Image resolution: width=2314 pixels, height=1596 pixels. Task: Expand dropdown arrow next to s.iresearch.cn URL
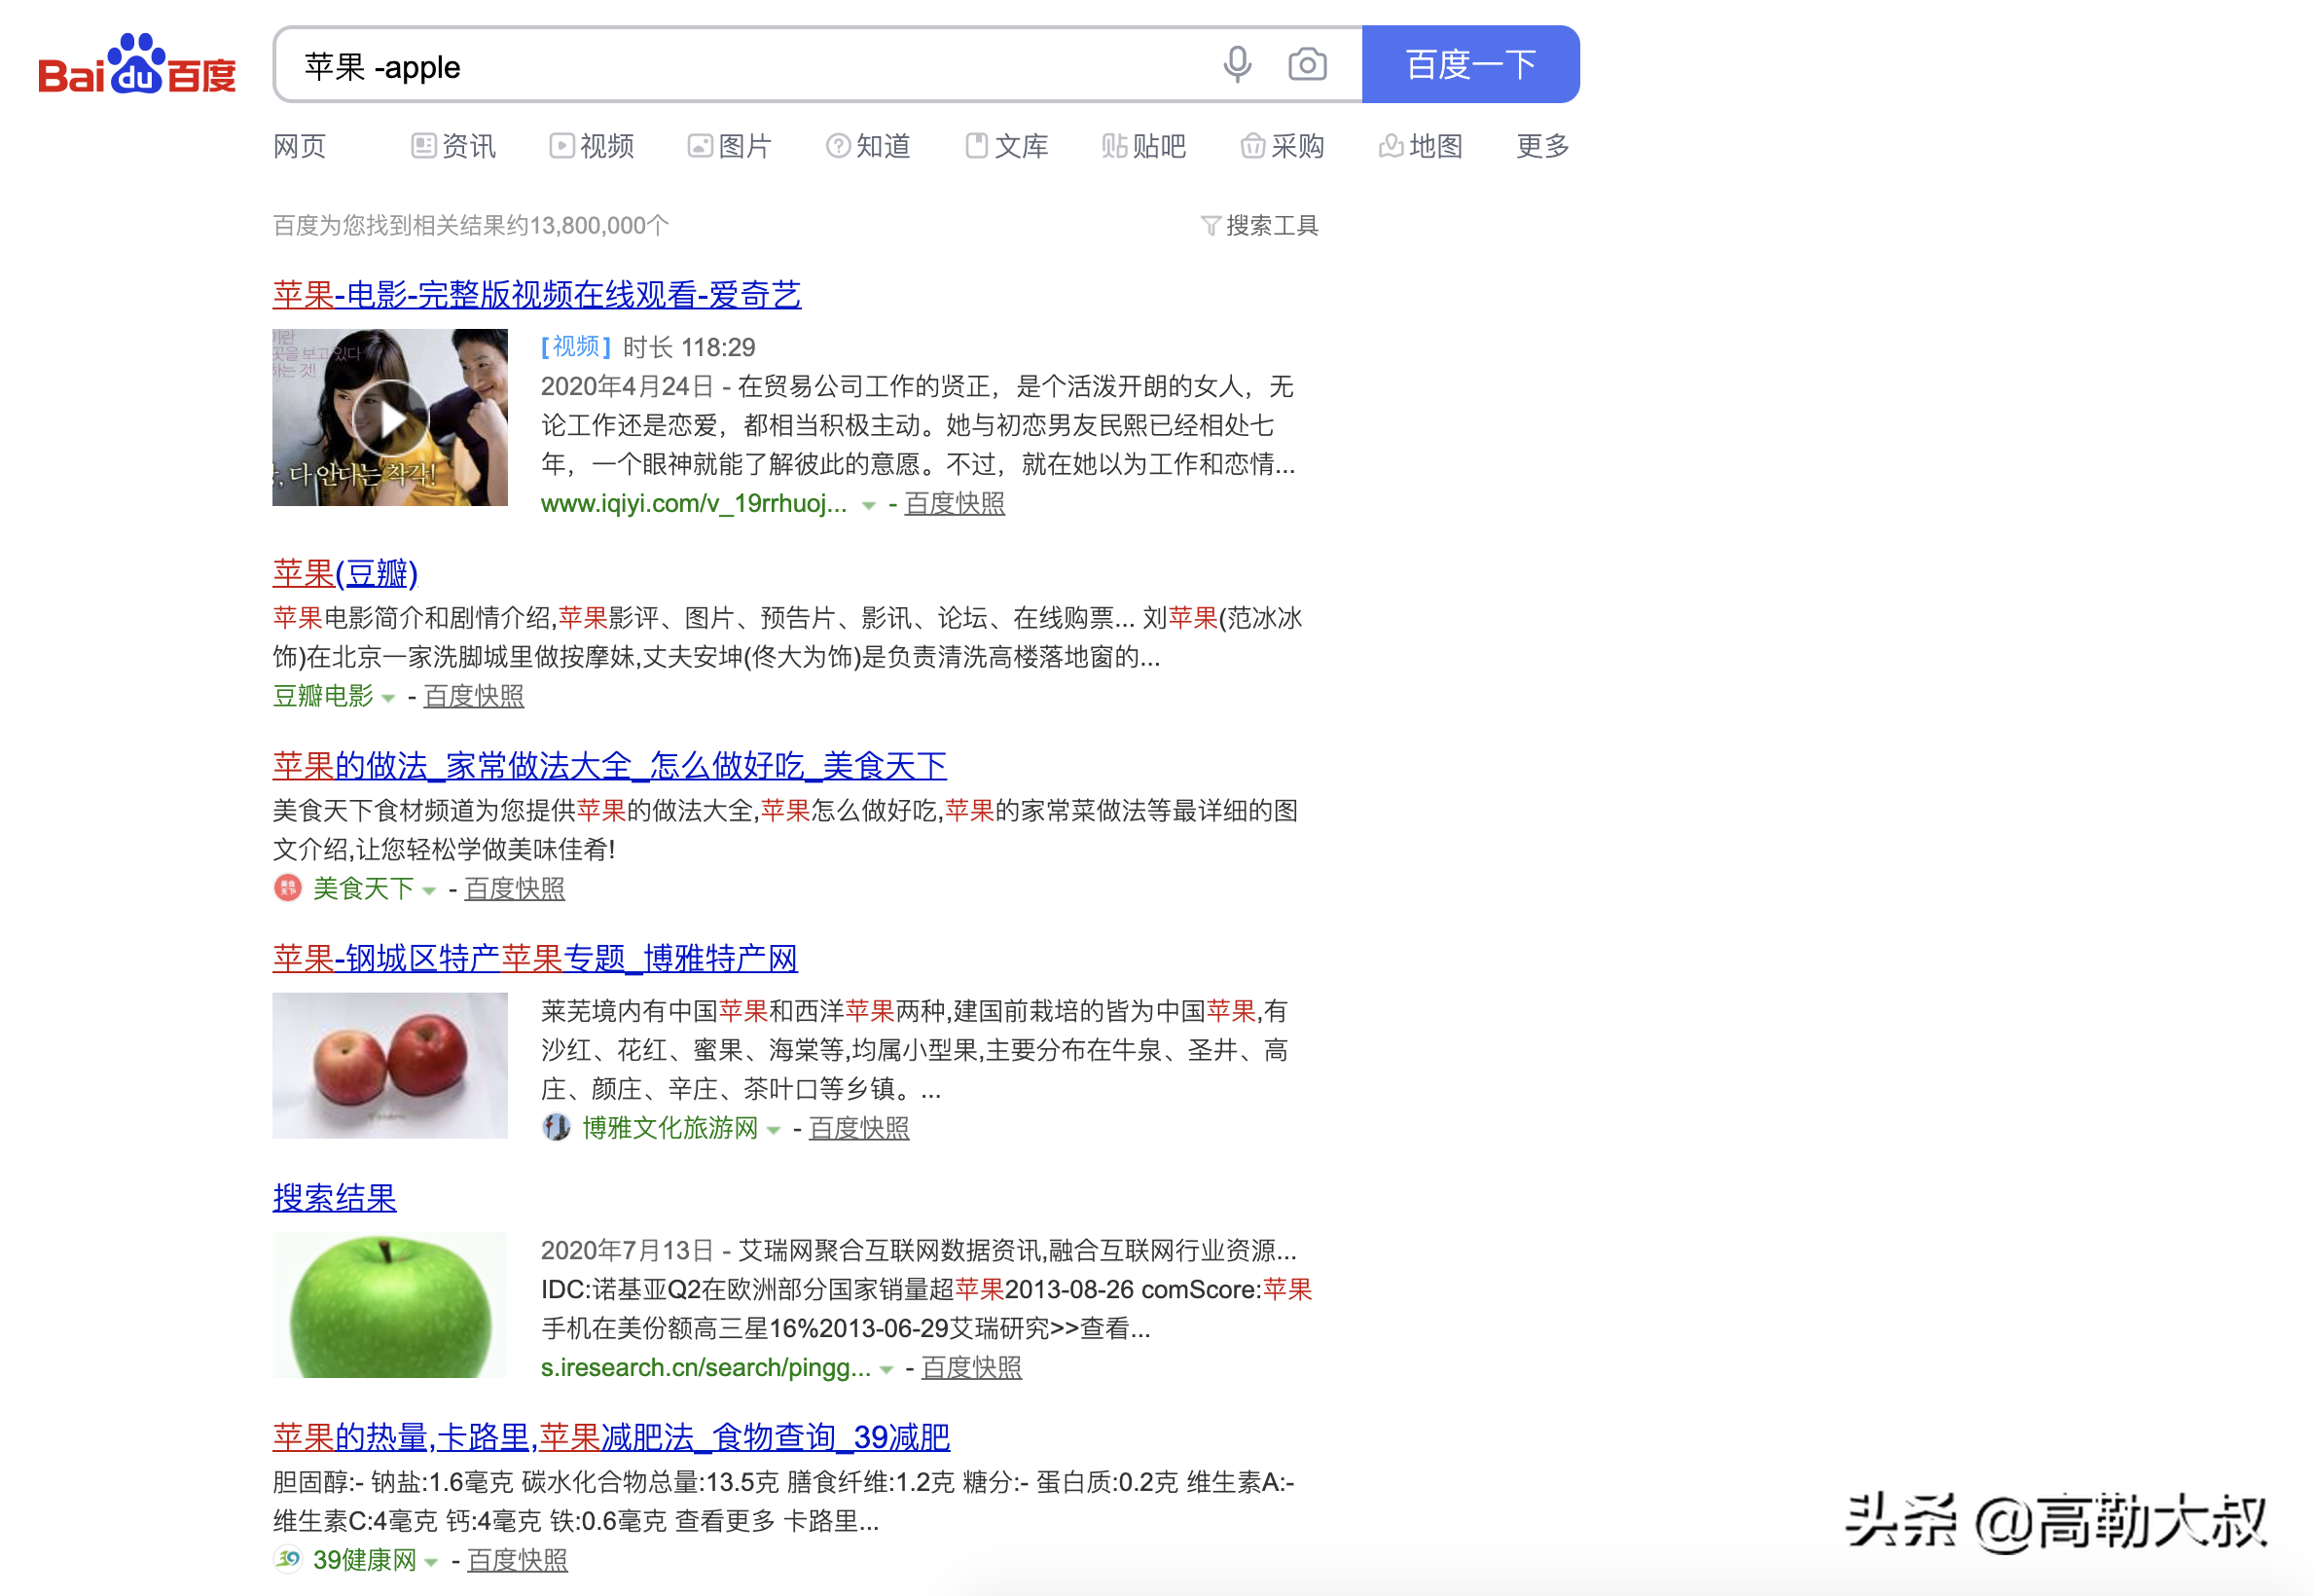pos(886,1370)
